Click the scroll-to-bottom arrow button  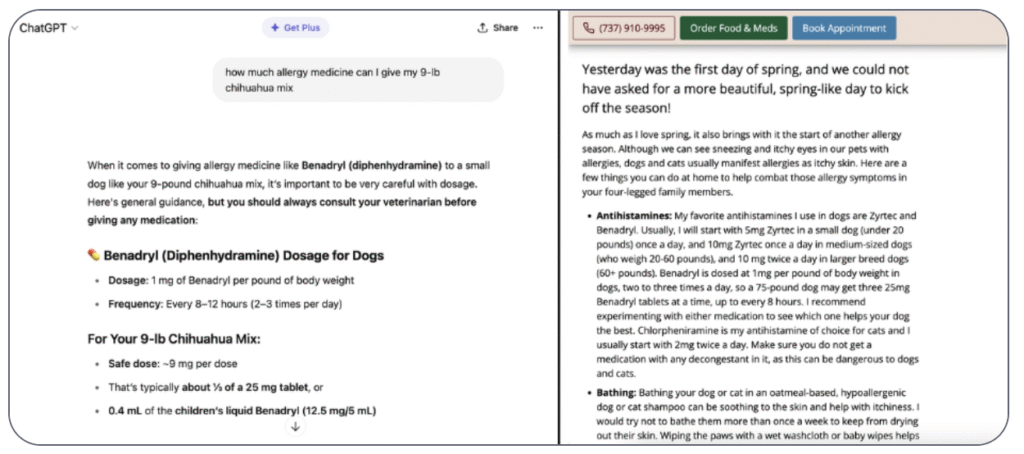(x=295, y=427)
